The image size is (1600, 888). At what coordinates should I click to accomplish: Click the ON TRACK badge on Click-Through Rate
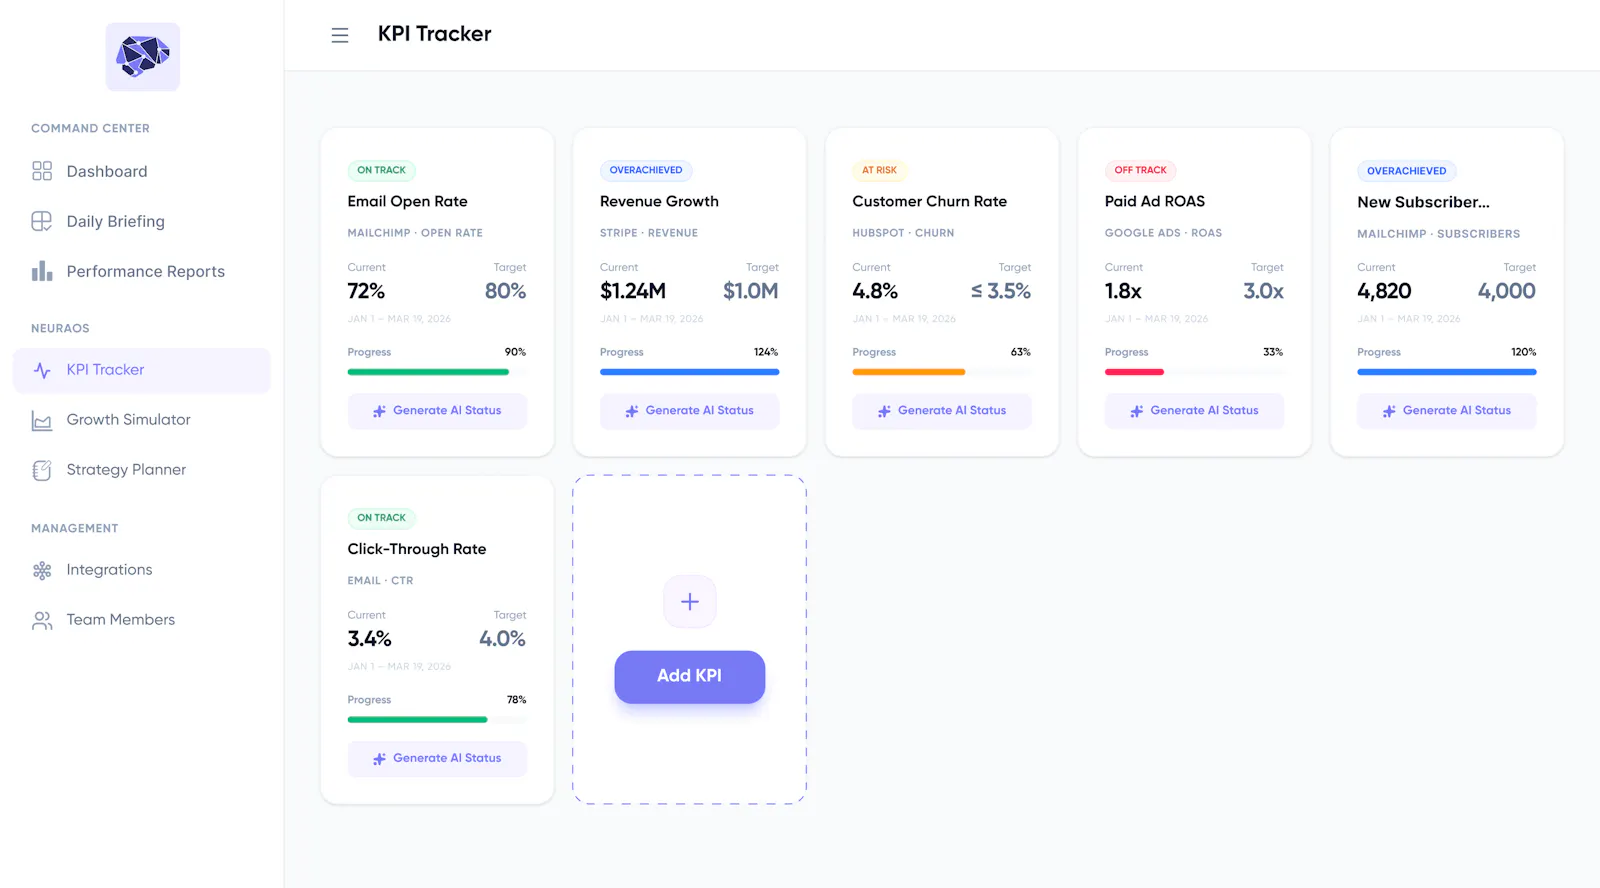click(x=382, y=518)
